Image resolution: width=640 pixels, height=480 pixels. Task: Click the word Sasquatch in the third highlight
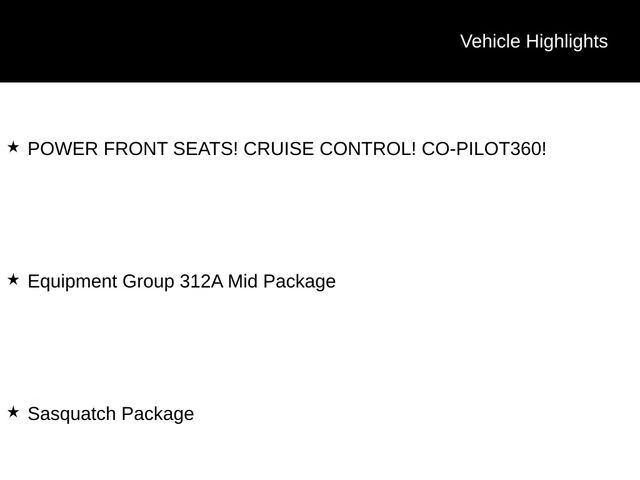point(70,413)
